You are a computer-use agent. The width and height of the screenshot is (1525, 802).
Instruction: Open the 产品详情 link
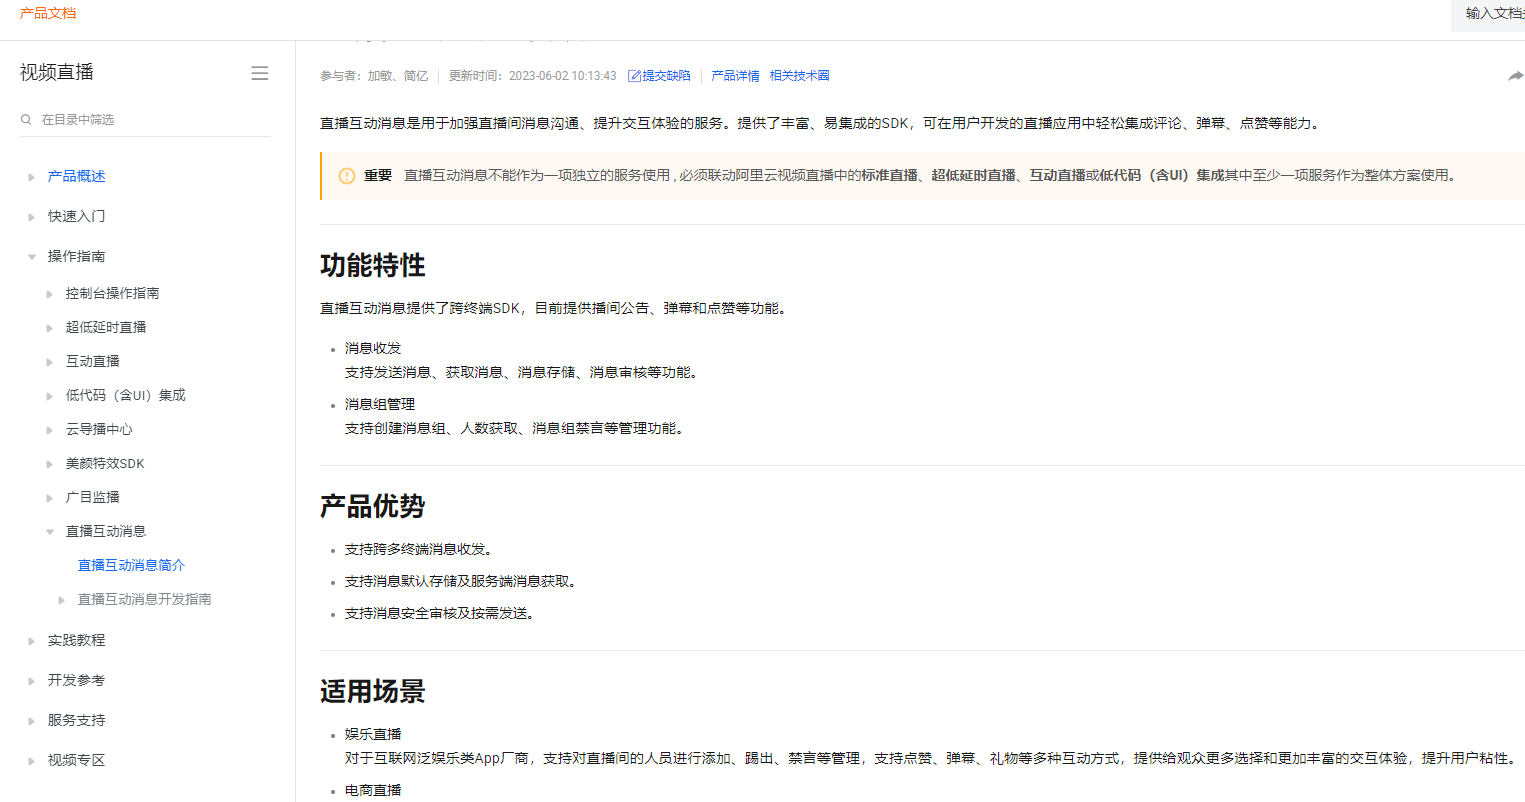[x=735, y=76]
